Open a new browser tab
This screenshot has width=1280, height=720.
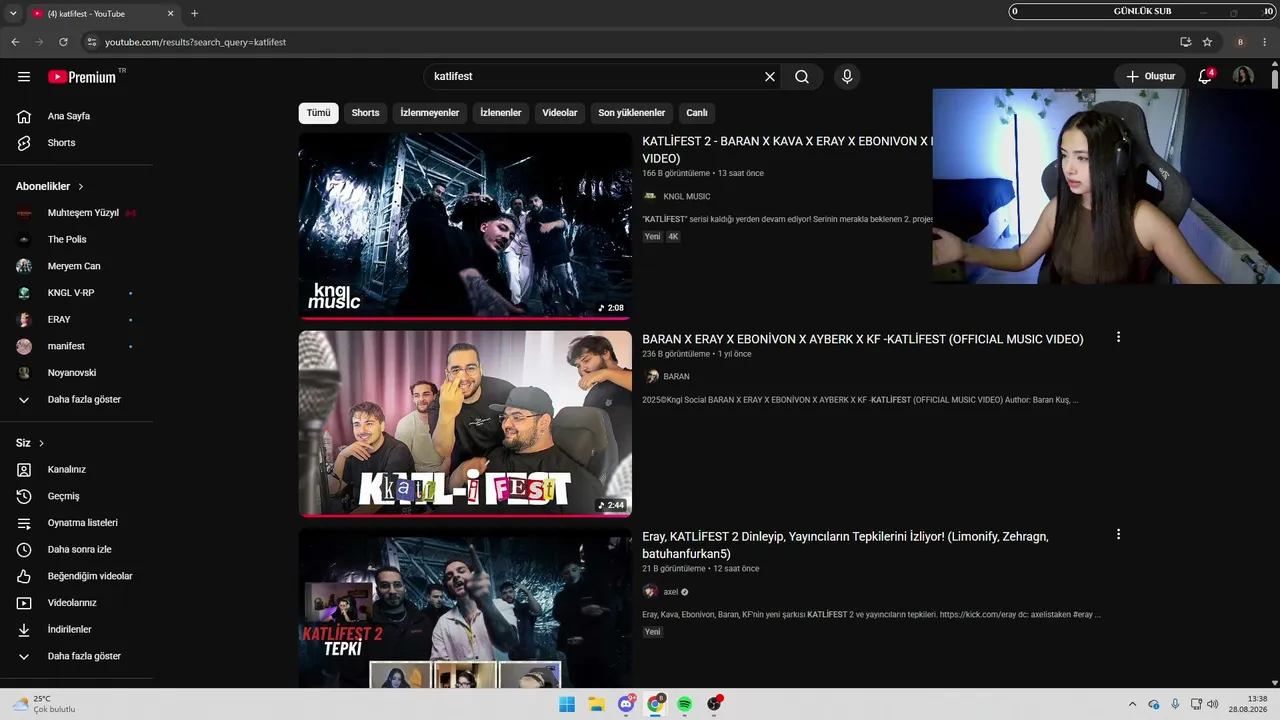click(x=194, y=14)
